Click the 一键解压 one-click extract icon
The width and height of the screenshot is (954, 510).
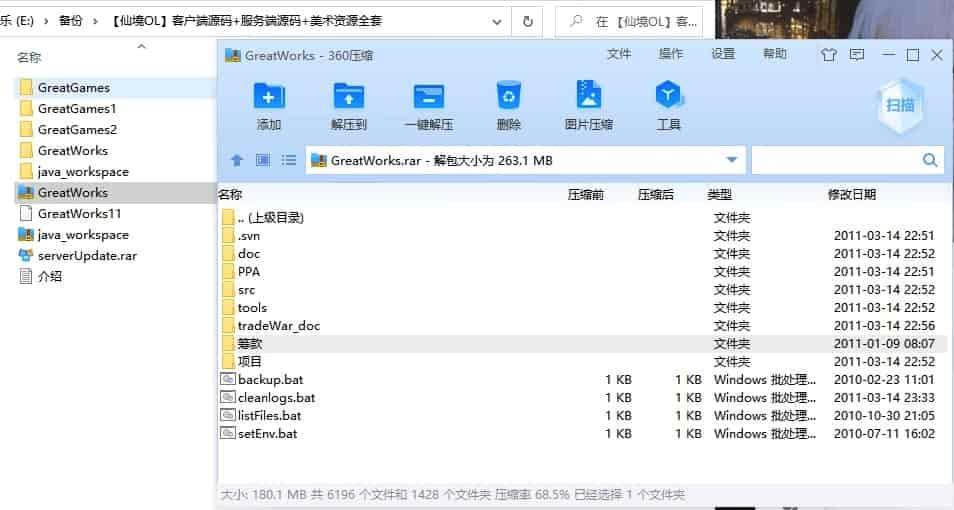point(429,97)
